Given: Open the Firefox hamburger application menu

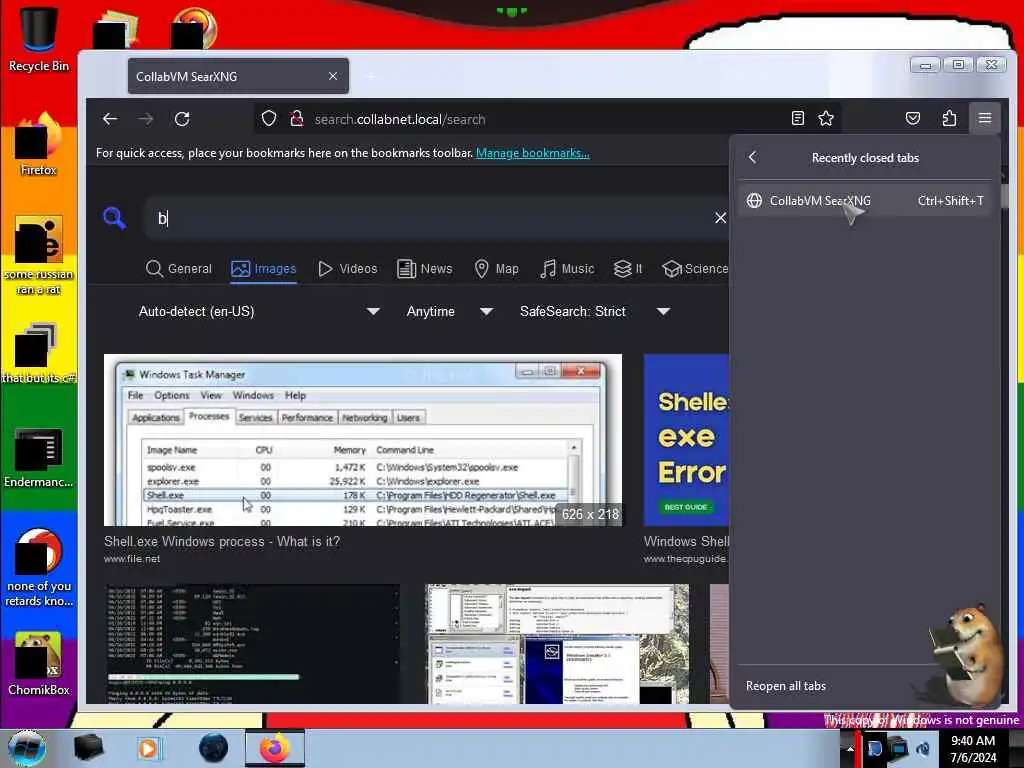Looking at the screenshot, I should tap(985, 118).
